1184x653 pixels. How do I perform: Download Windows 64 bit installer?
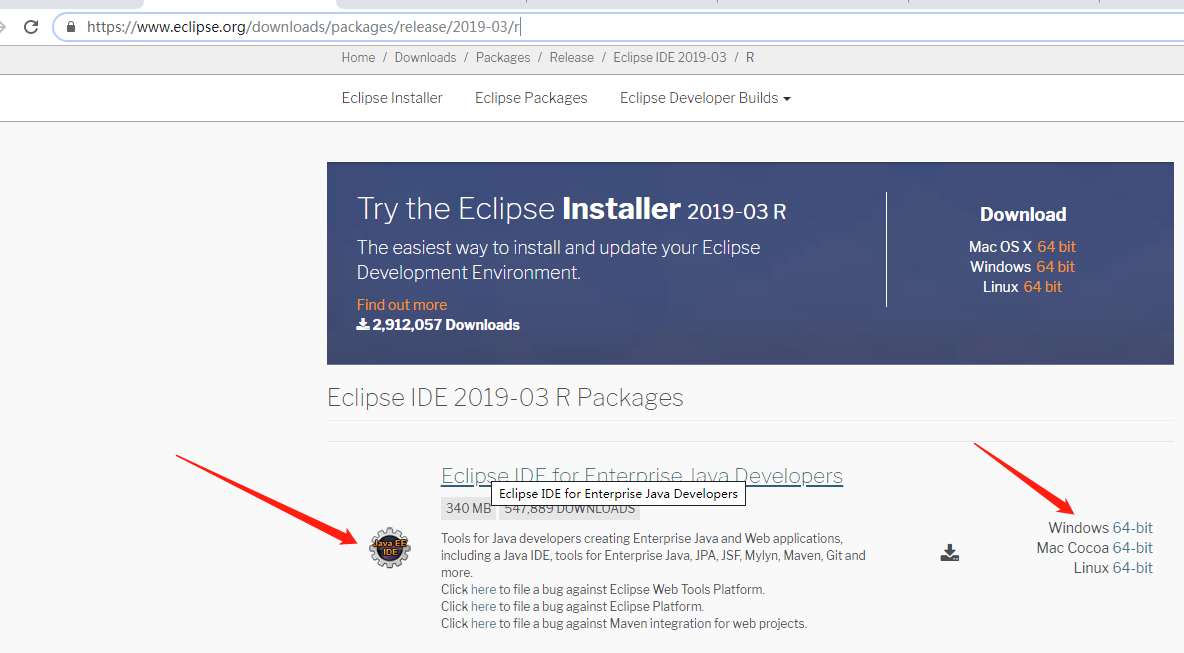coord(1057,266)
